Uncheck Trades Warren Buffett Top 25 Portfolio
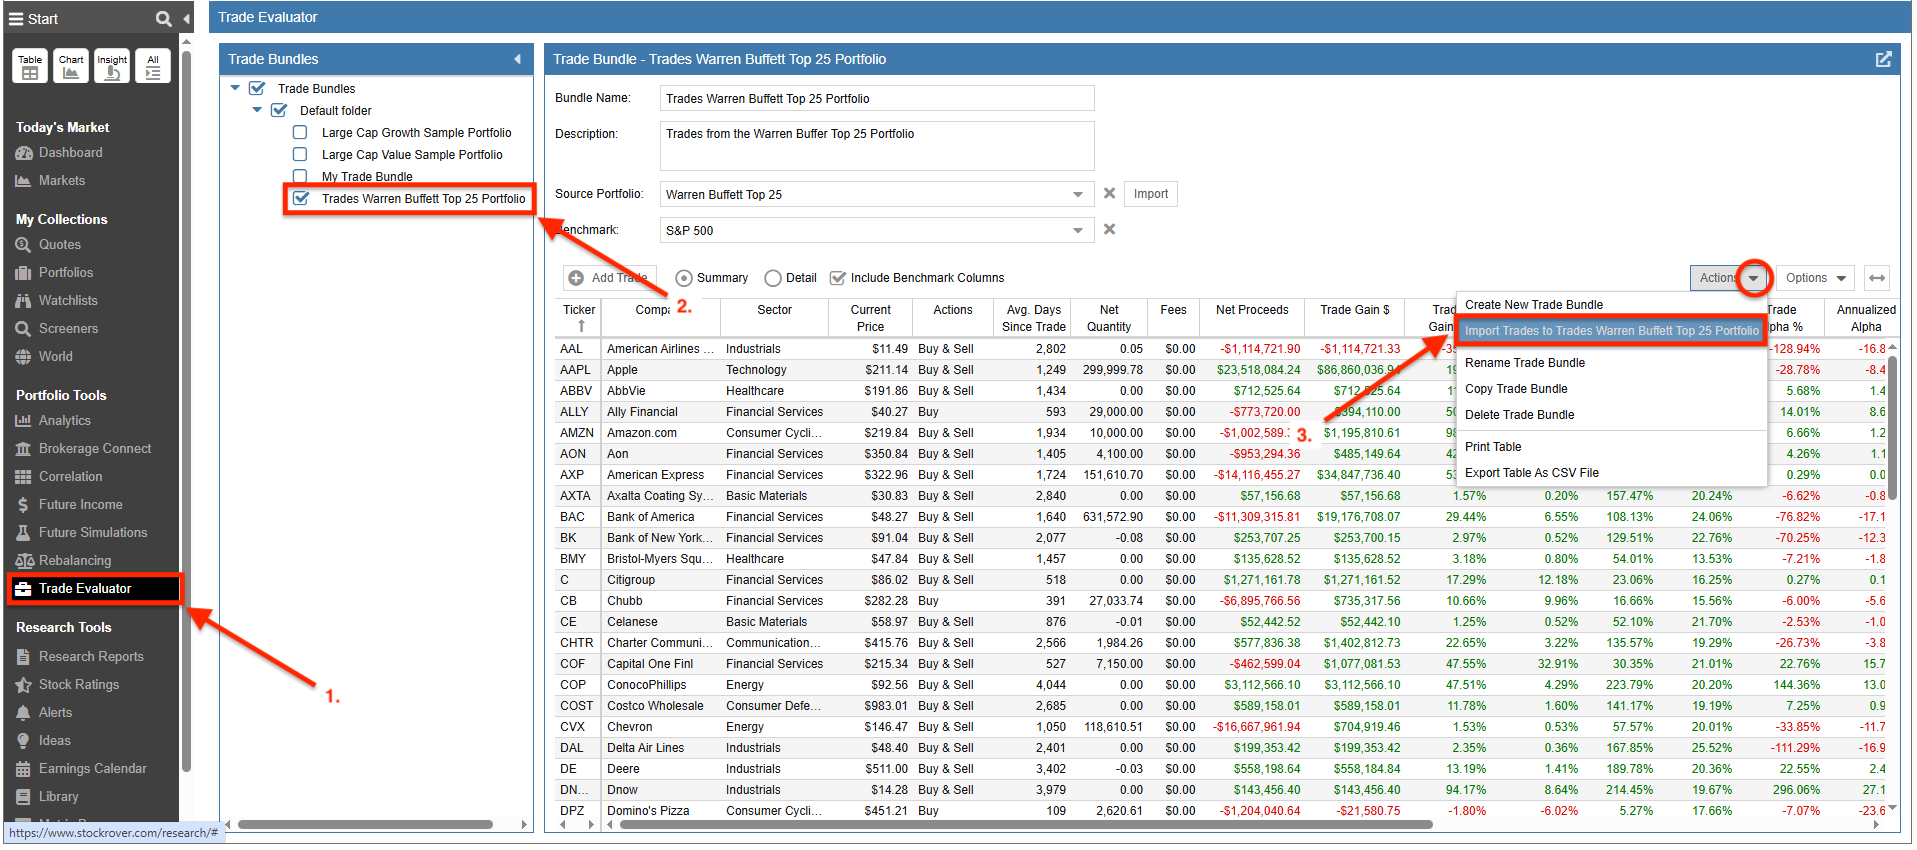The width and height of the screenshot is (1917, 850). [301, 198]
